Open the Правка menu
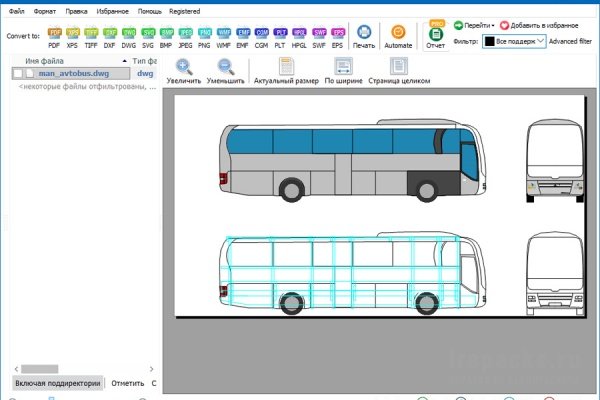The width and height of the screenshot is (600, 400). [x=76, y=11]
